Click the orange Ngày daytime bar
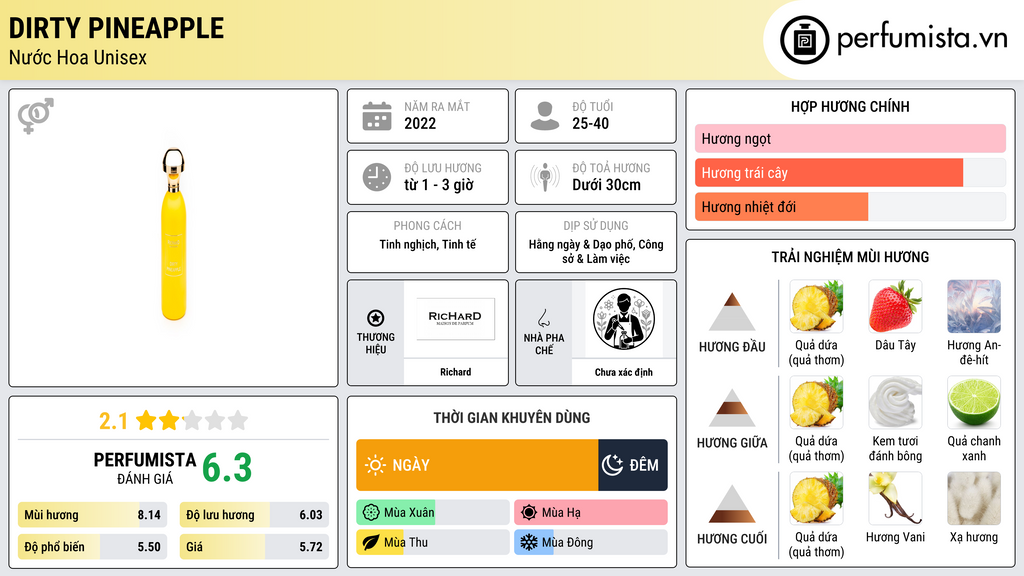1024x576 pixels. click(x=477, y=465)
